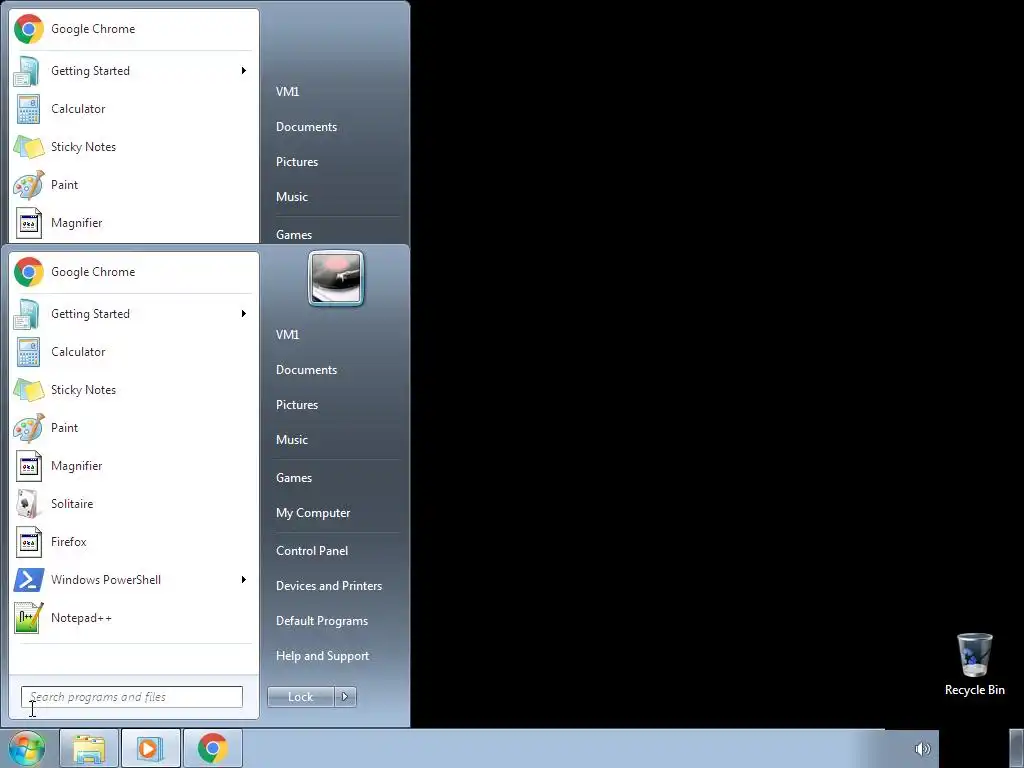Viewport: 1024px width, 768px height.
Task: Expand Getting Started arrow in the lower menu
Action: pyautogui.click(x=244, y=313)
